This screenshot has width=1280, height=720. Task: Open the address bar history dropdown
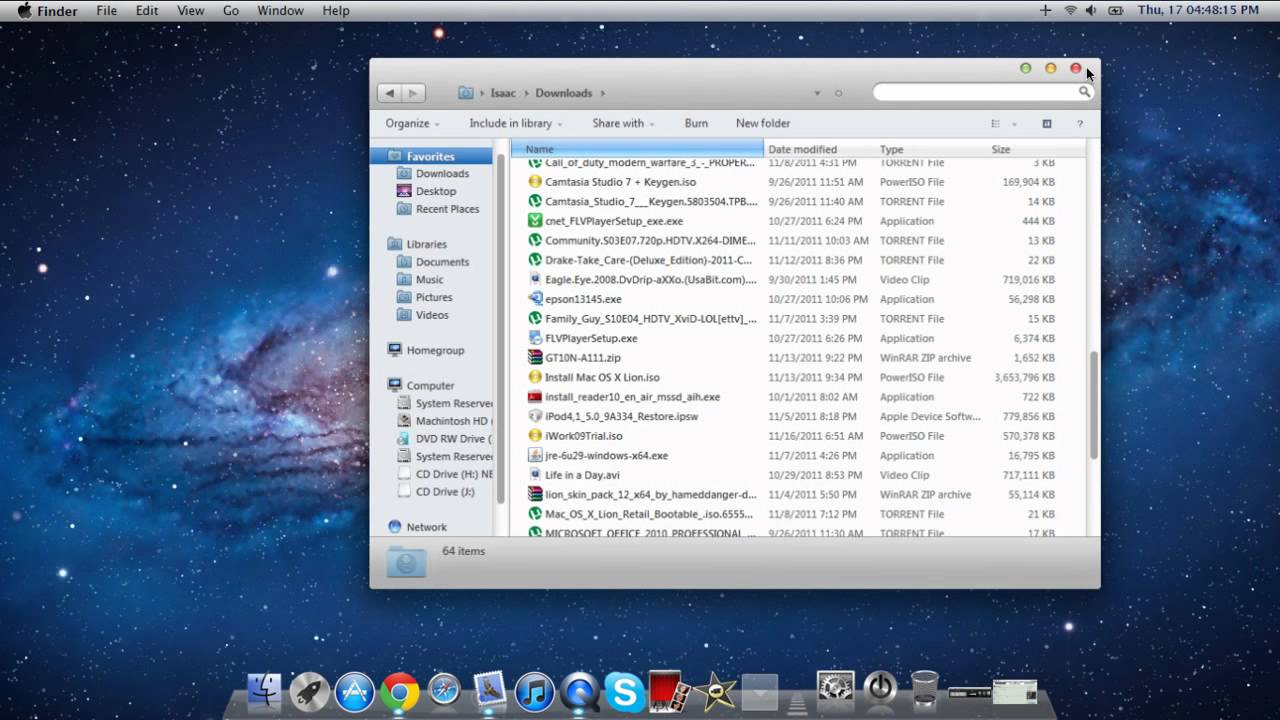pyautogui.click(x=817, y=93)
